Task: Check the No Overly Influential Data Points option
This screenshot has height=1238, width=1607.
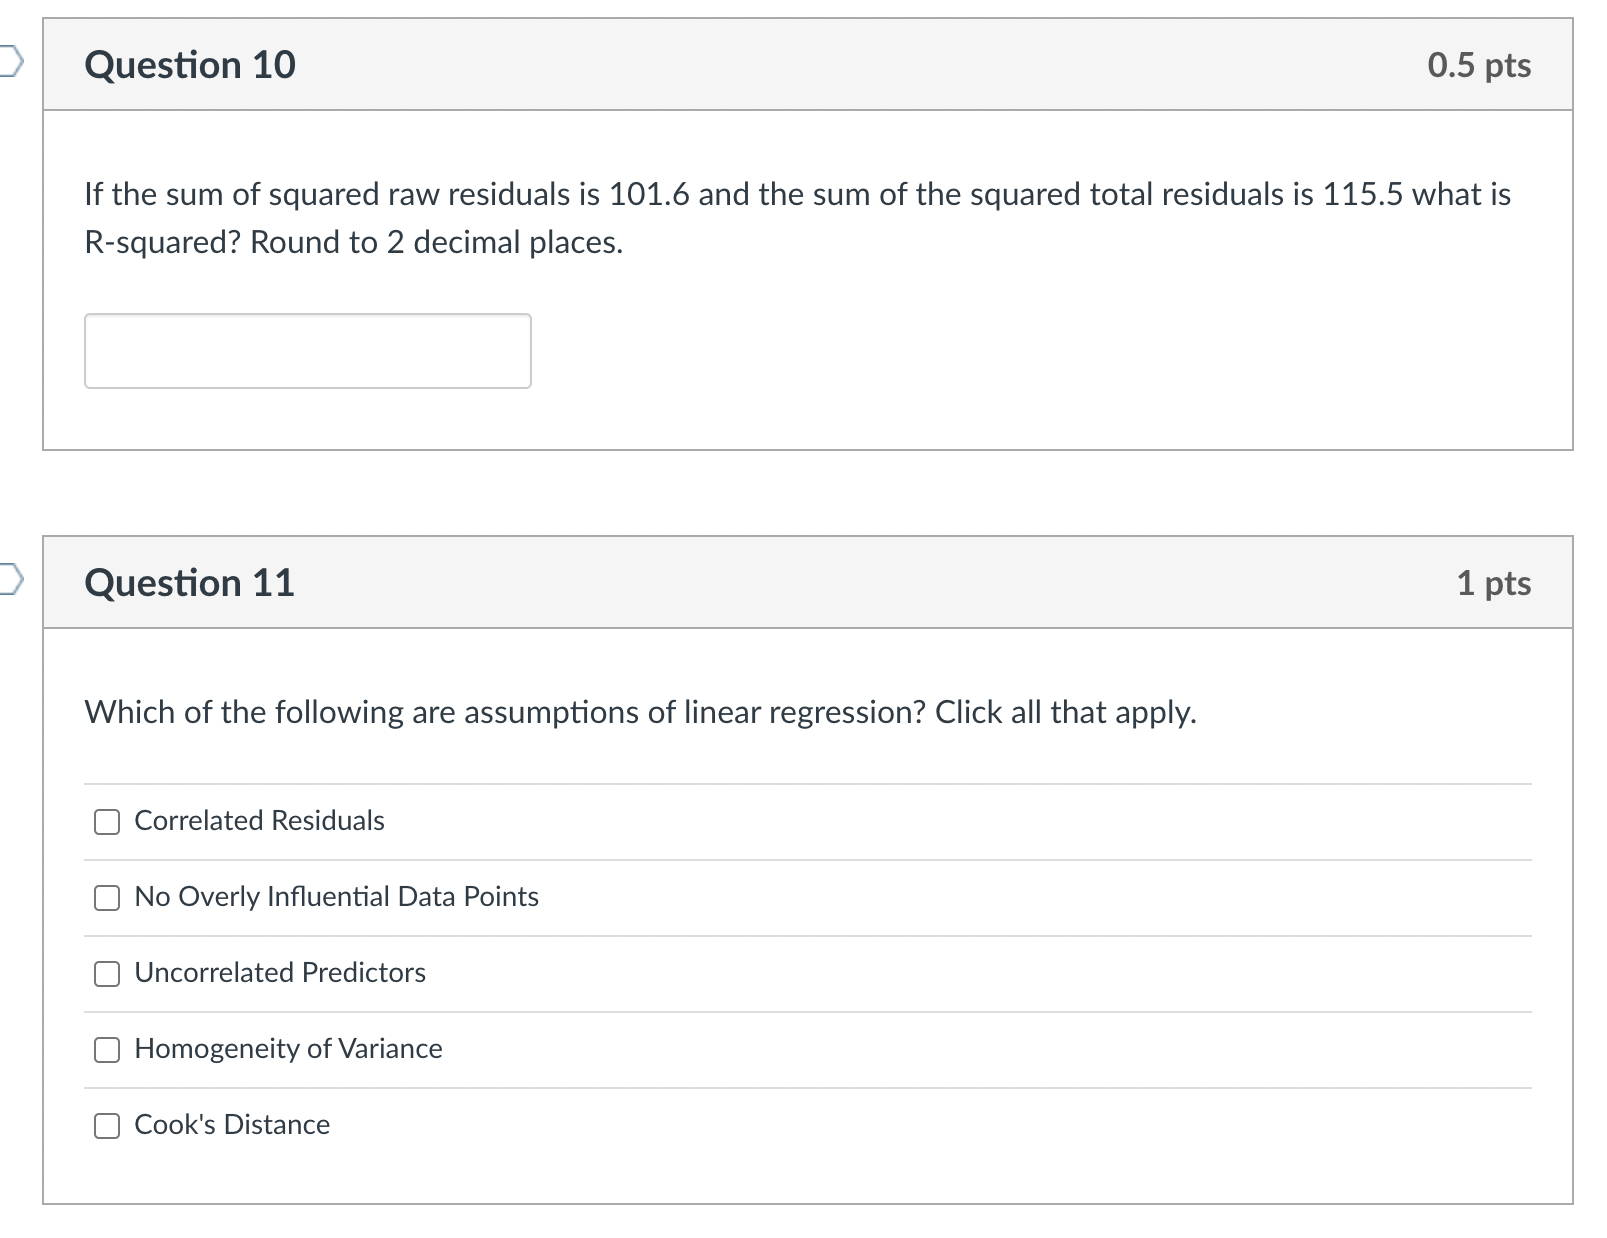Action: click(x=106, y=898)
